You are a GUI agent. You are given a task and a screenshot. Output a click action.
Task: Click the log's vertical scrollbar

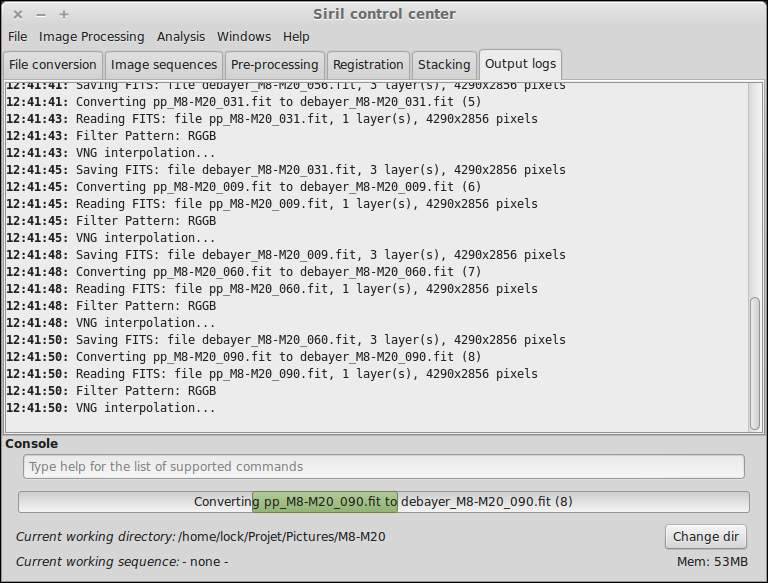click(x=755, y=360)
